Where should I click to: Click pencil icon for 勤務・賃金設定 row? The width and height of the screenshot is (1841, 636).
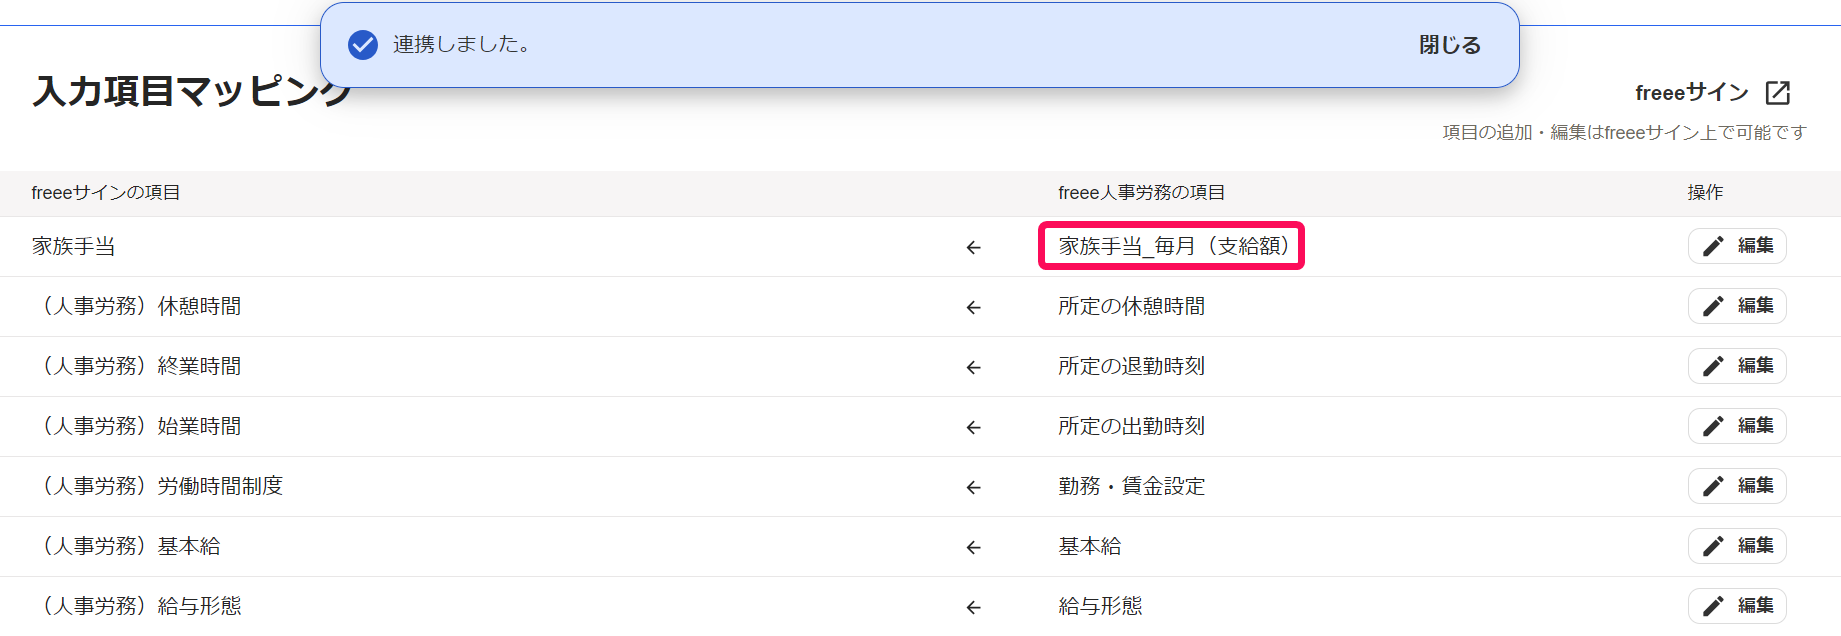(x=1713, y=486)
